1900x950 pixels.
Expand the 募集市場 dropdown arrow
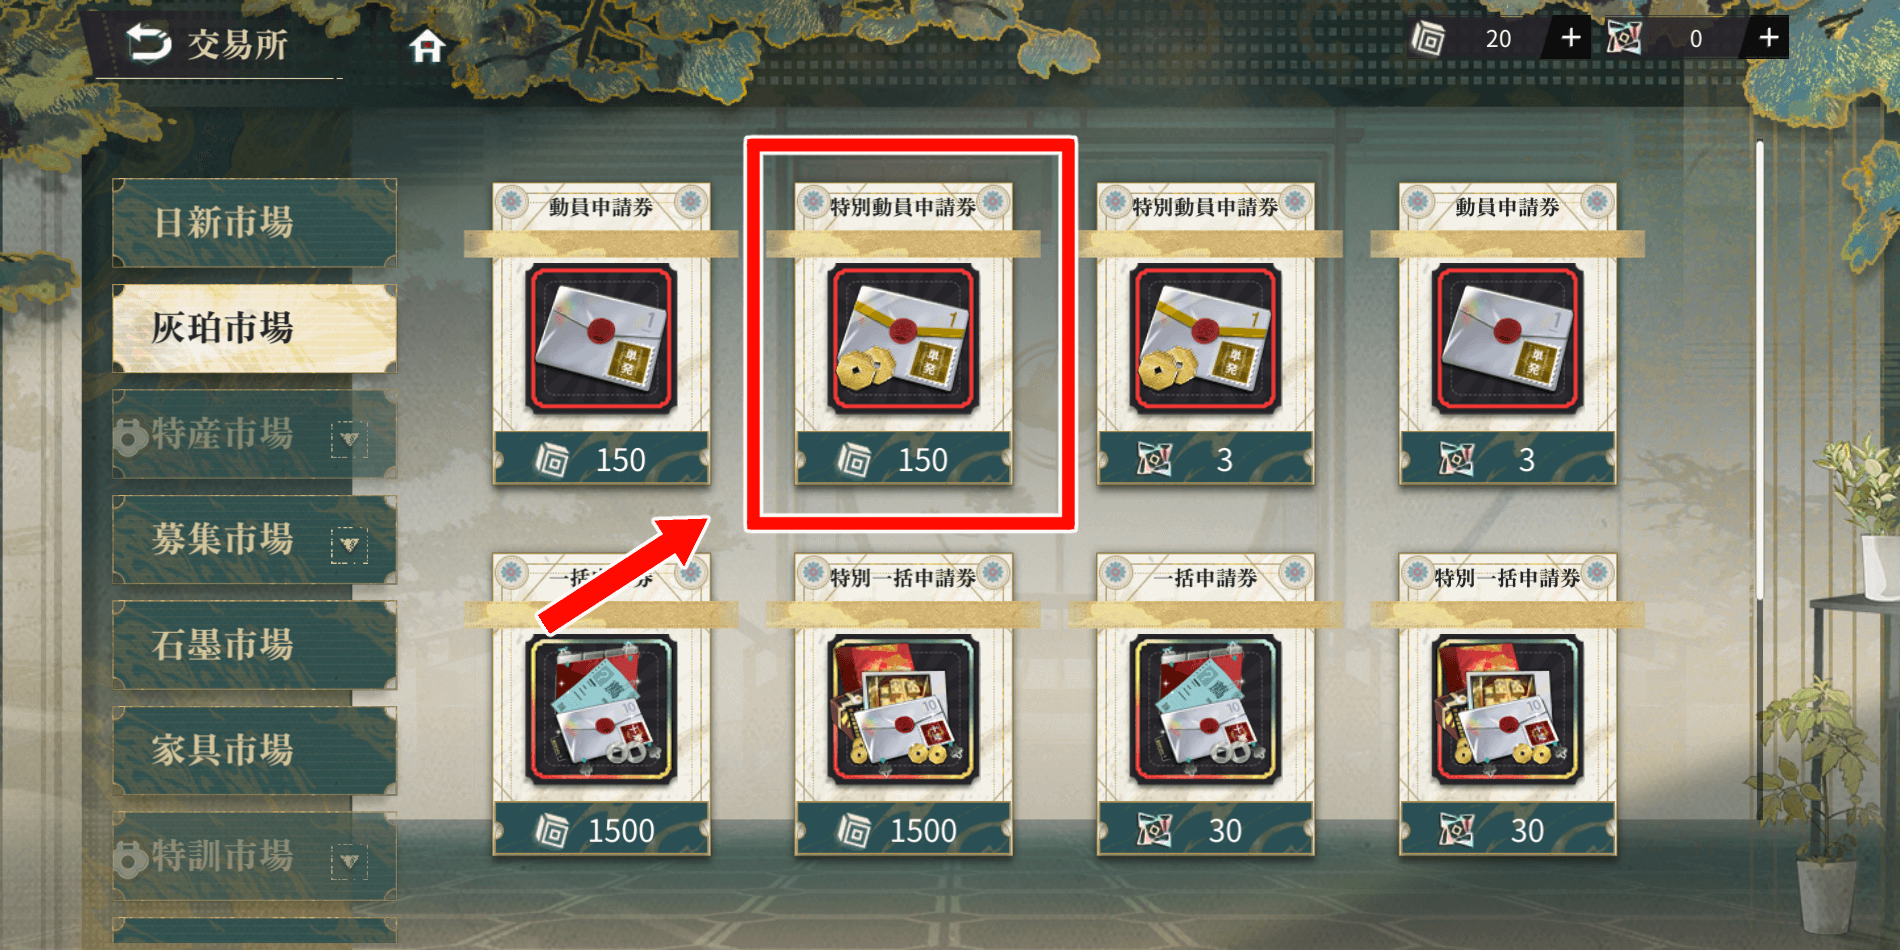(349, 545)
